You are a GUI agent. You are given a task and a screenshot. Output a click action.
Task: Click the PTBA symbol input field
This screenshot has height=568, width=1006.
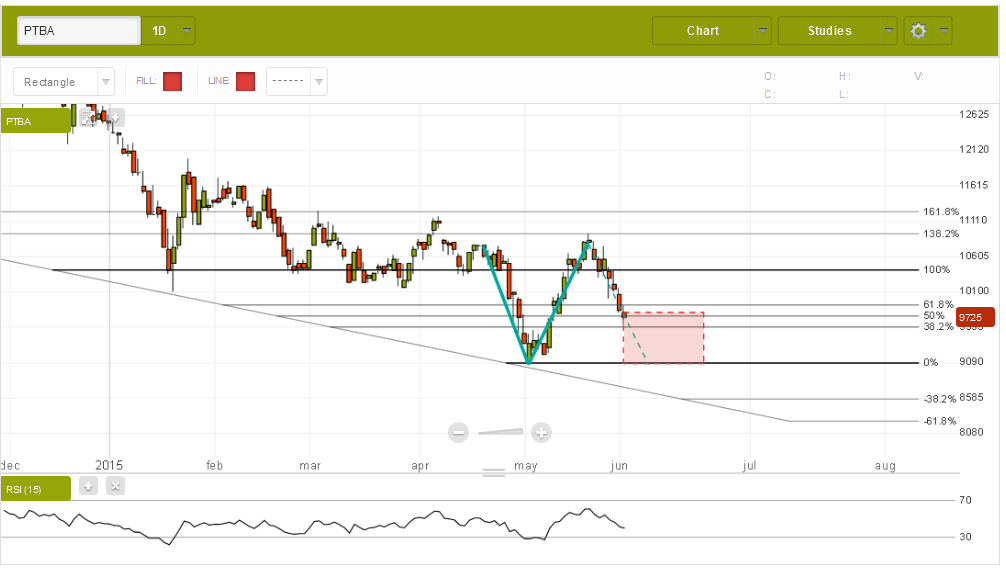click(79, 31)
